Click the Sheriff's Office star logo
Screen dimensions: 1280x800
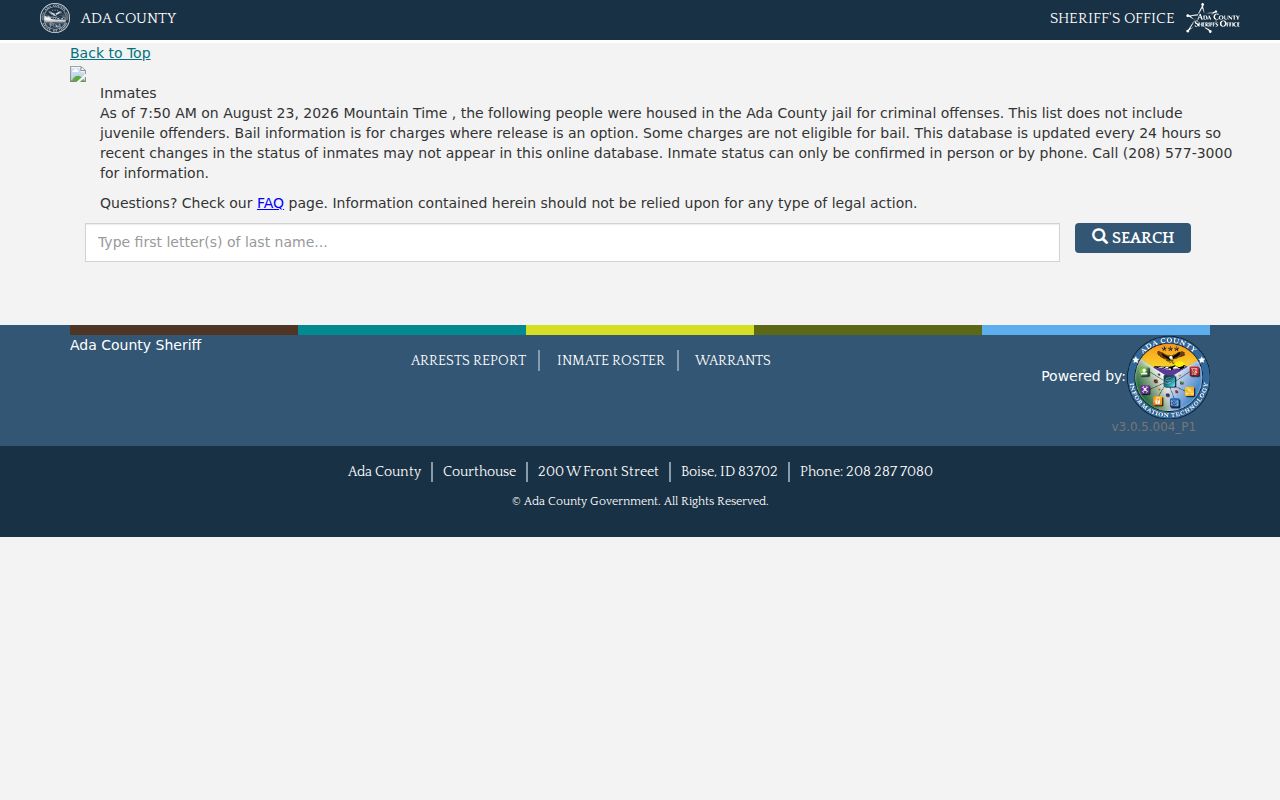(x=1213, y=18)
